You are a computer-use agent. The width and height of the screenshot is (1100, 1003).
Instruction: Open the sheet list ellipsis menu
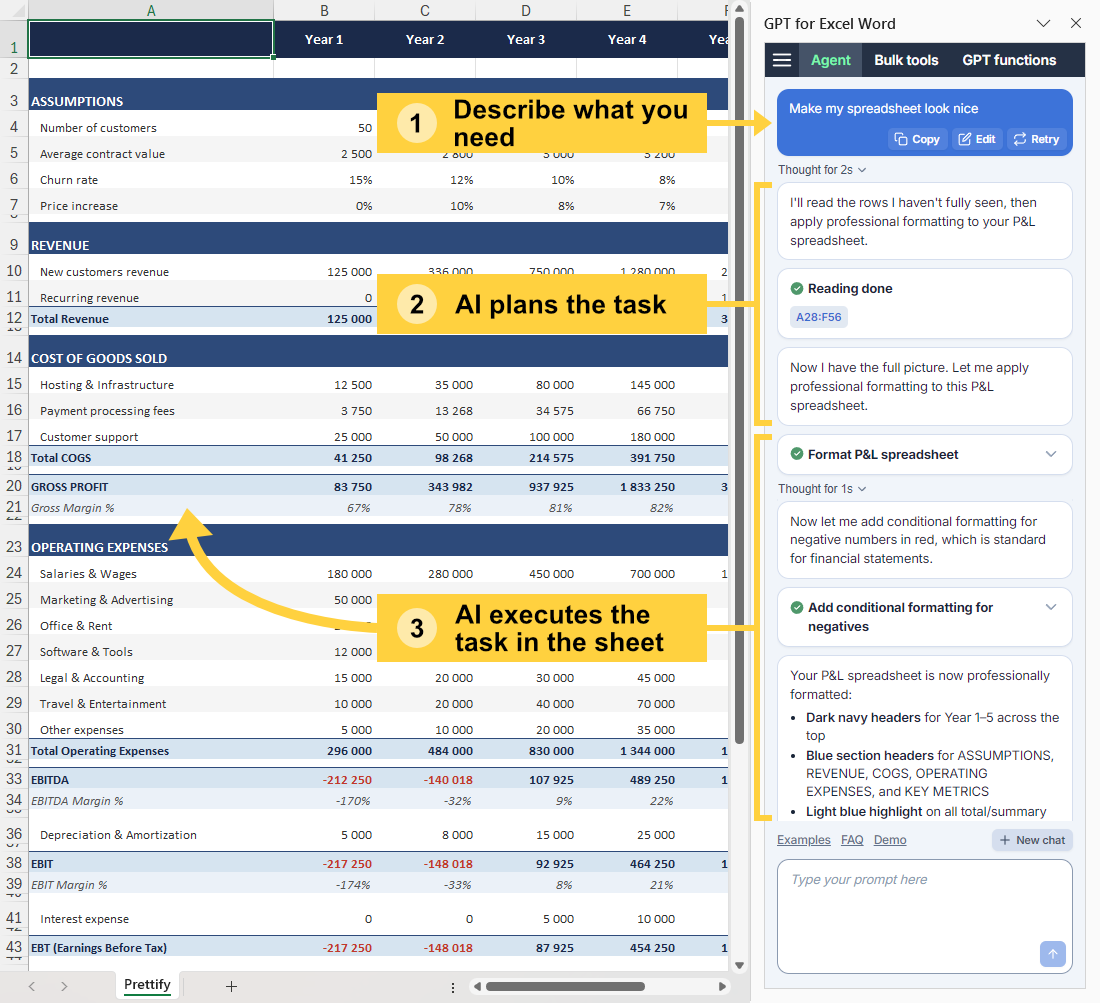[x=453, y=987]
